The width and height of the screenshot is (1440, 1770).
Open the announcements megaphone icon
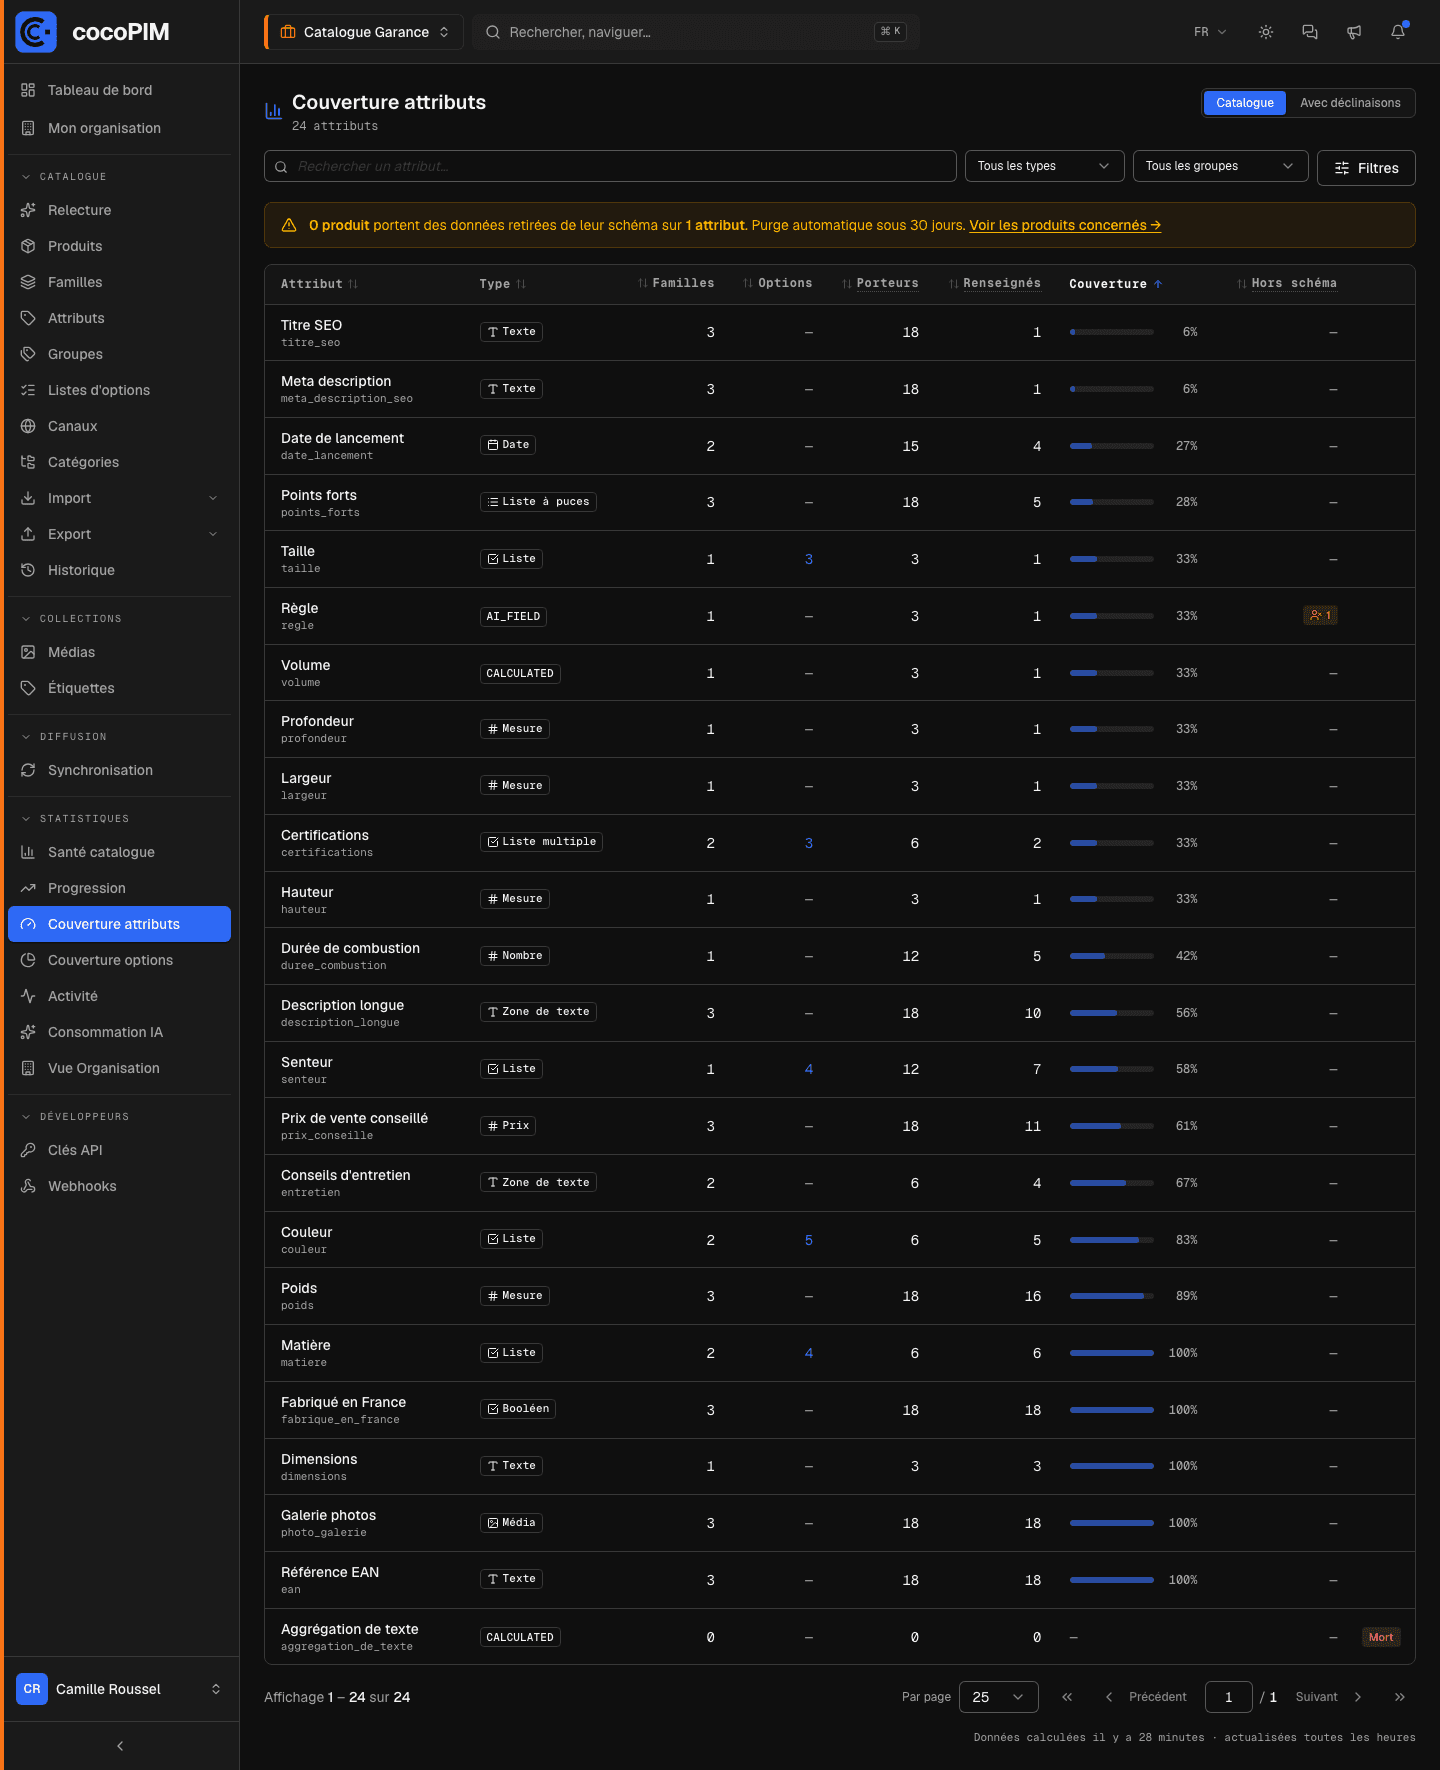pyautogui.click(x=1354, y=32)
